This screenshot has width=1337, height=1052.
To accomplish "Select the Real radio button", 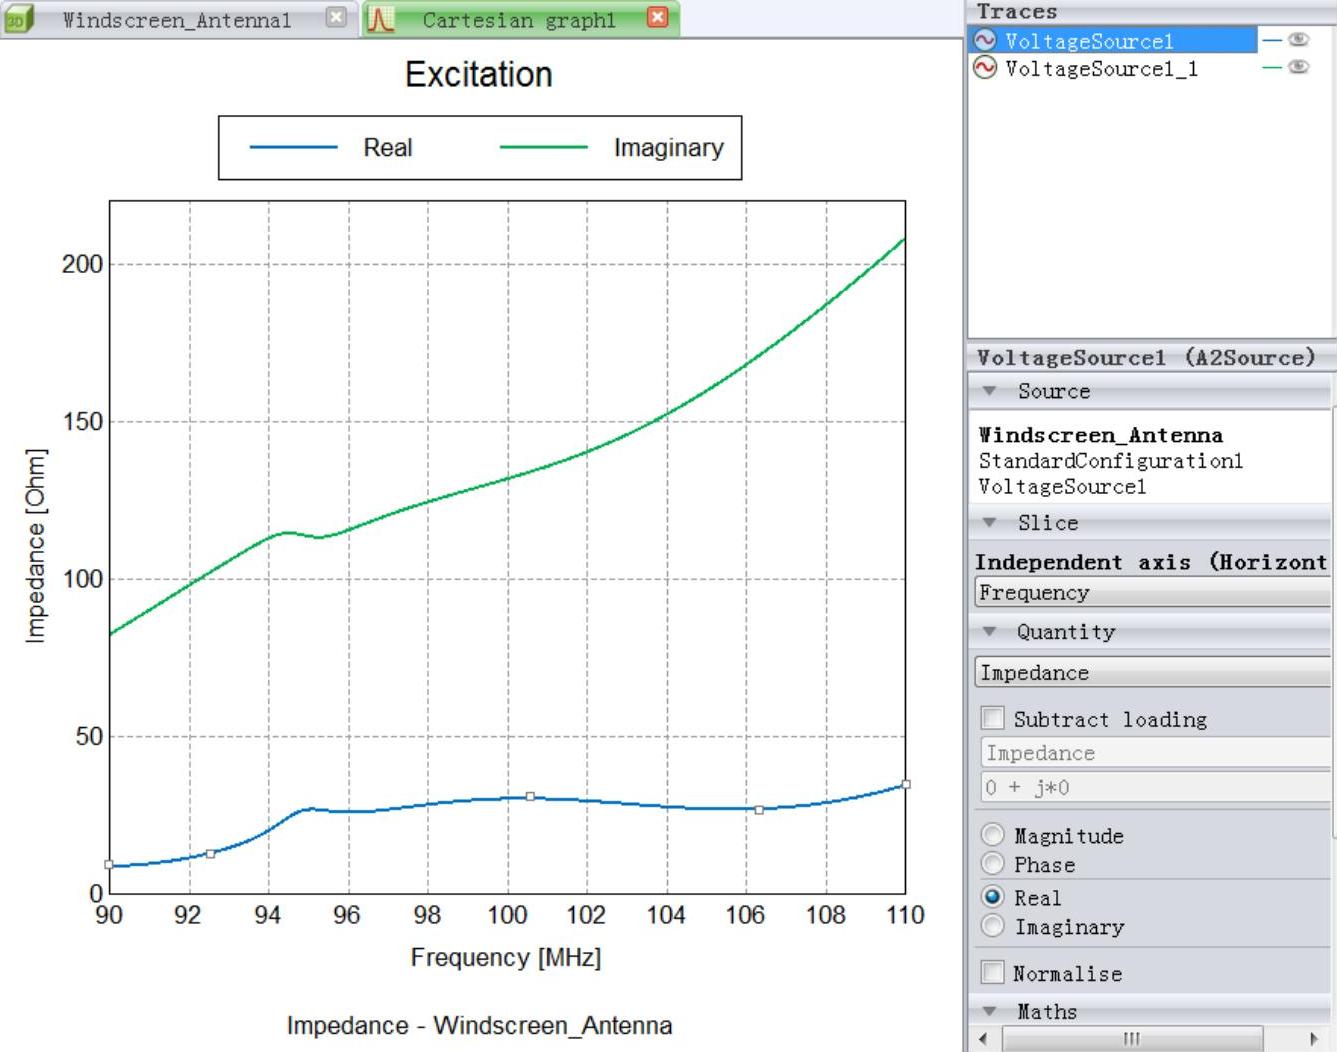I will click(993, 897).
